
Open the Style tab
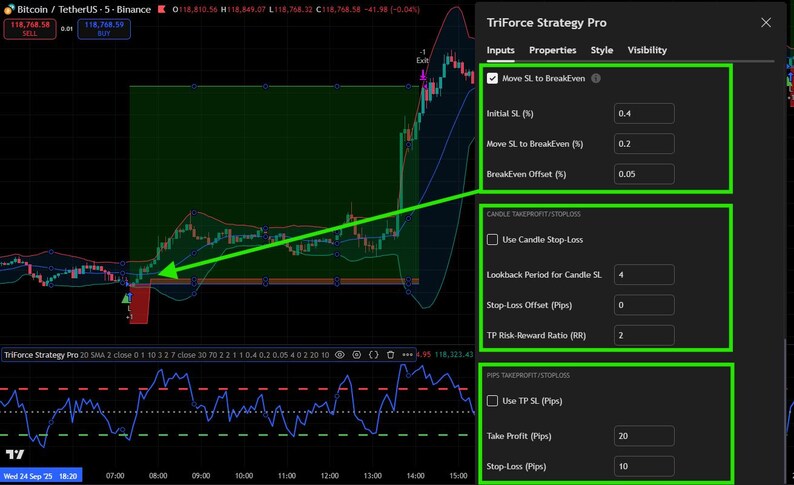[602, 50]
